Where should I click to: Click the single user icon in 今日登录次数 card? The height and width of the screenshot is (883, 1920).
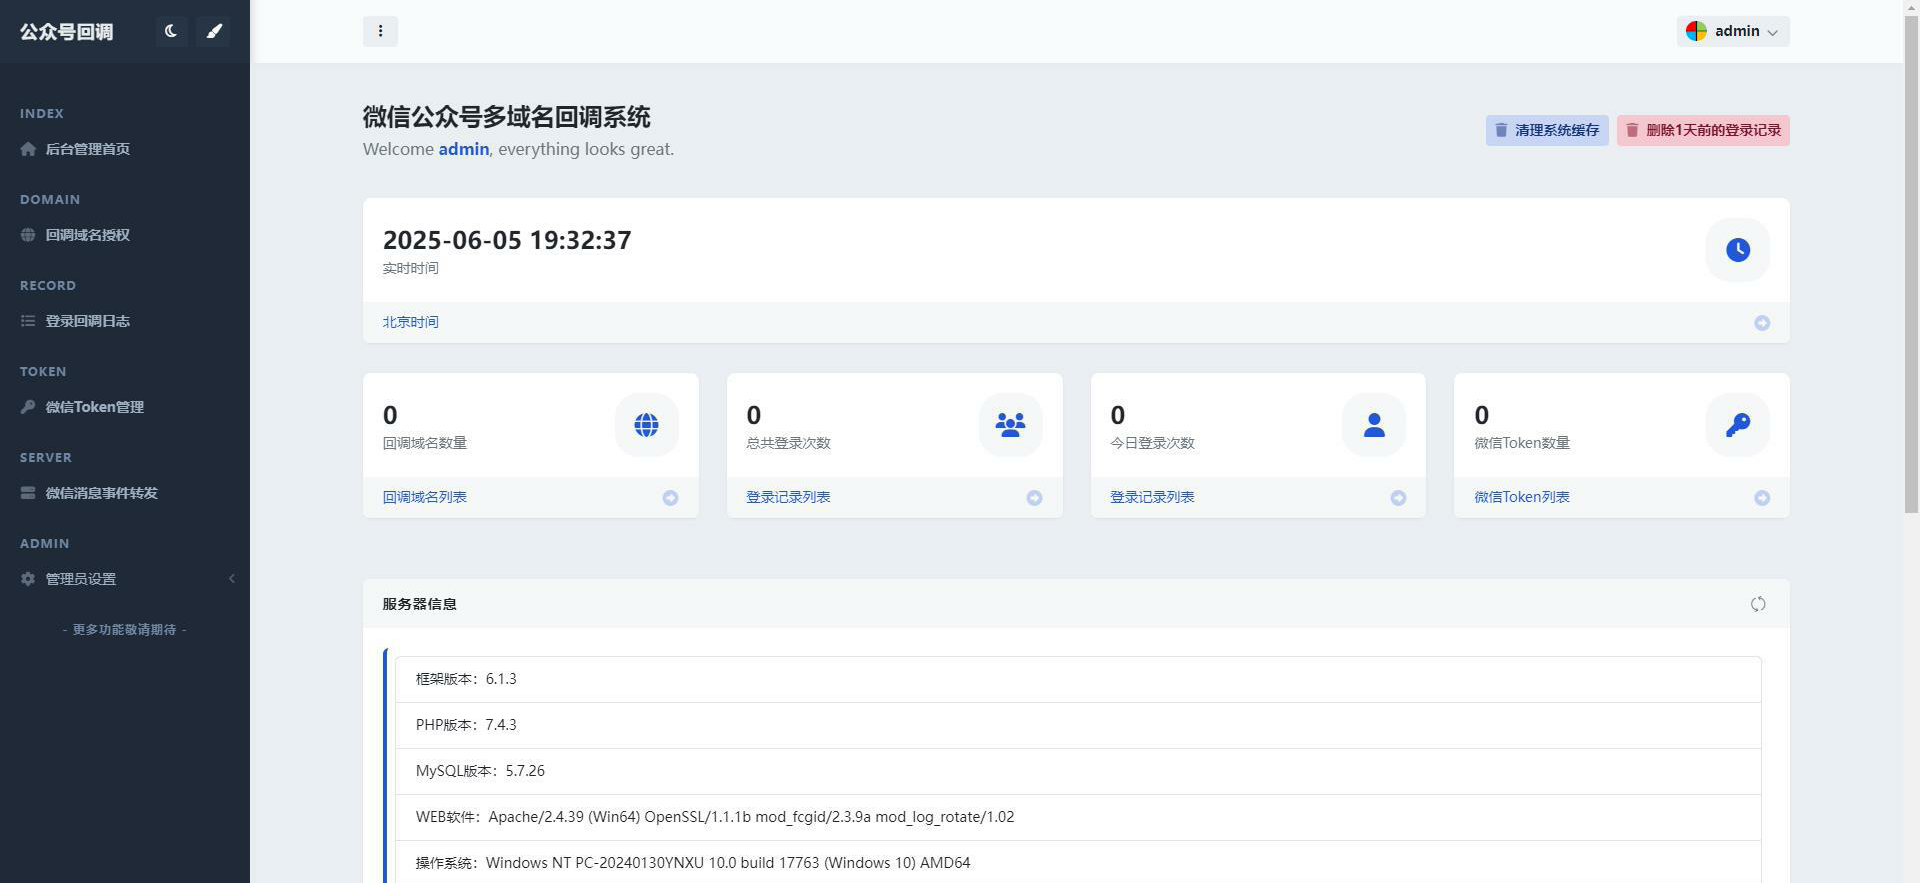click(x=1374, y=425)
